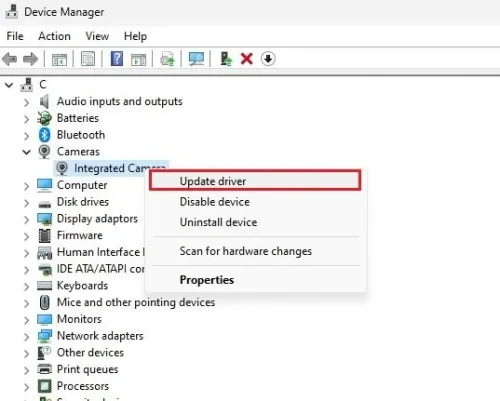Click the Device Manager title bar icon
This screenshot has height=401, width=500.
12,11
